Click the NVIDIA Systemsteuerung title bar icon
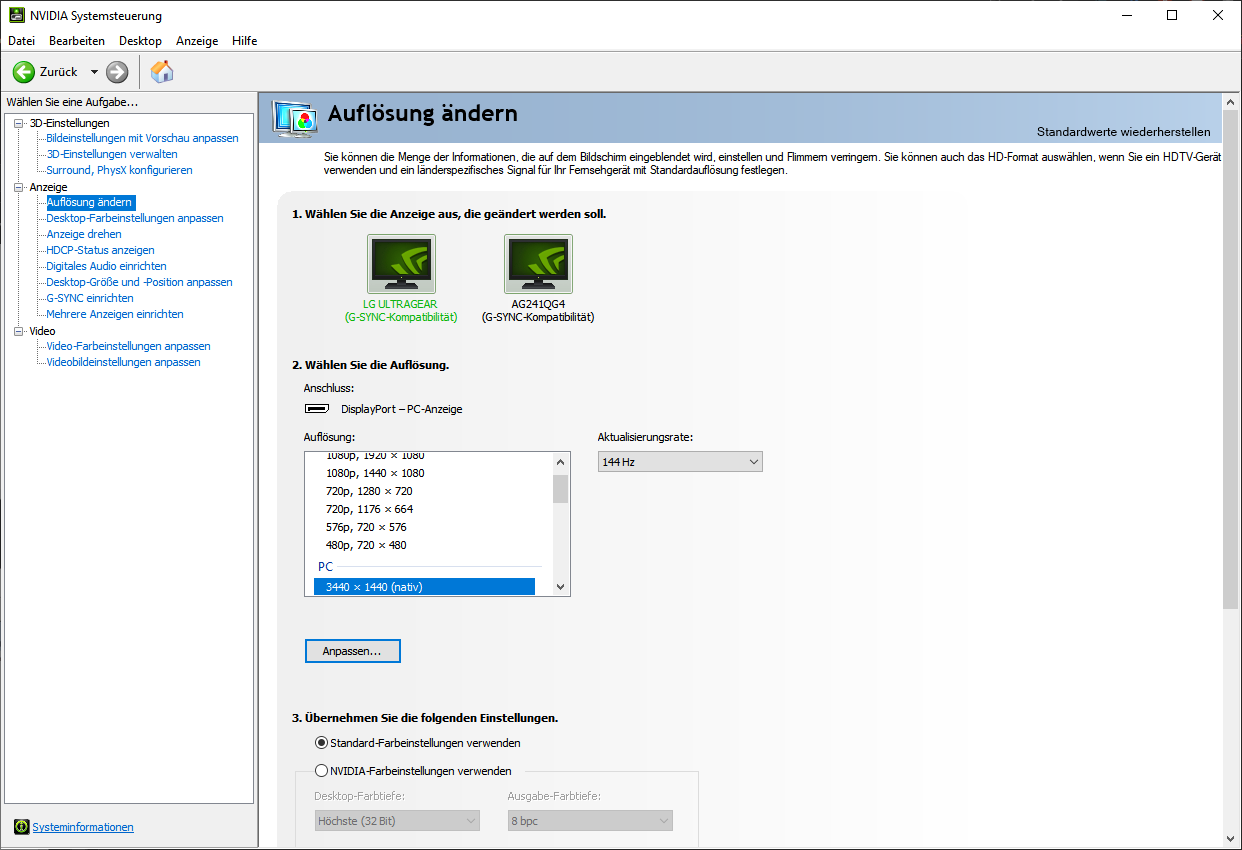This screenshot has width=1242, height=850. tap(17, 15)
